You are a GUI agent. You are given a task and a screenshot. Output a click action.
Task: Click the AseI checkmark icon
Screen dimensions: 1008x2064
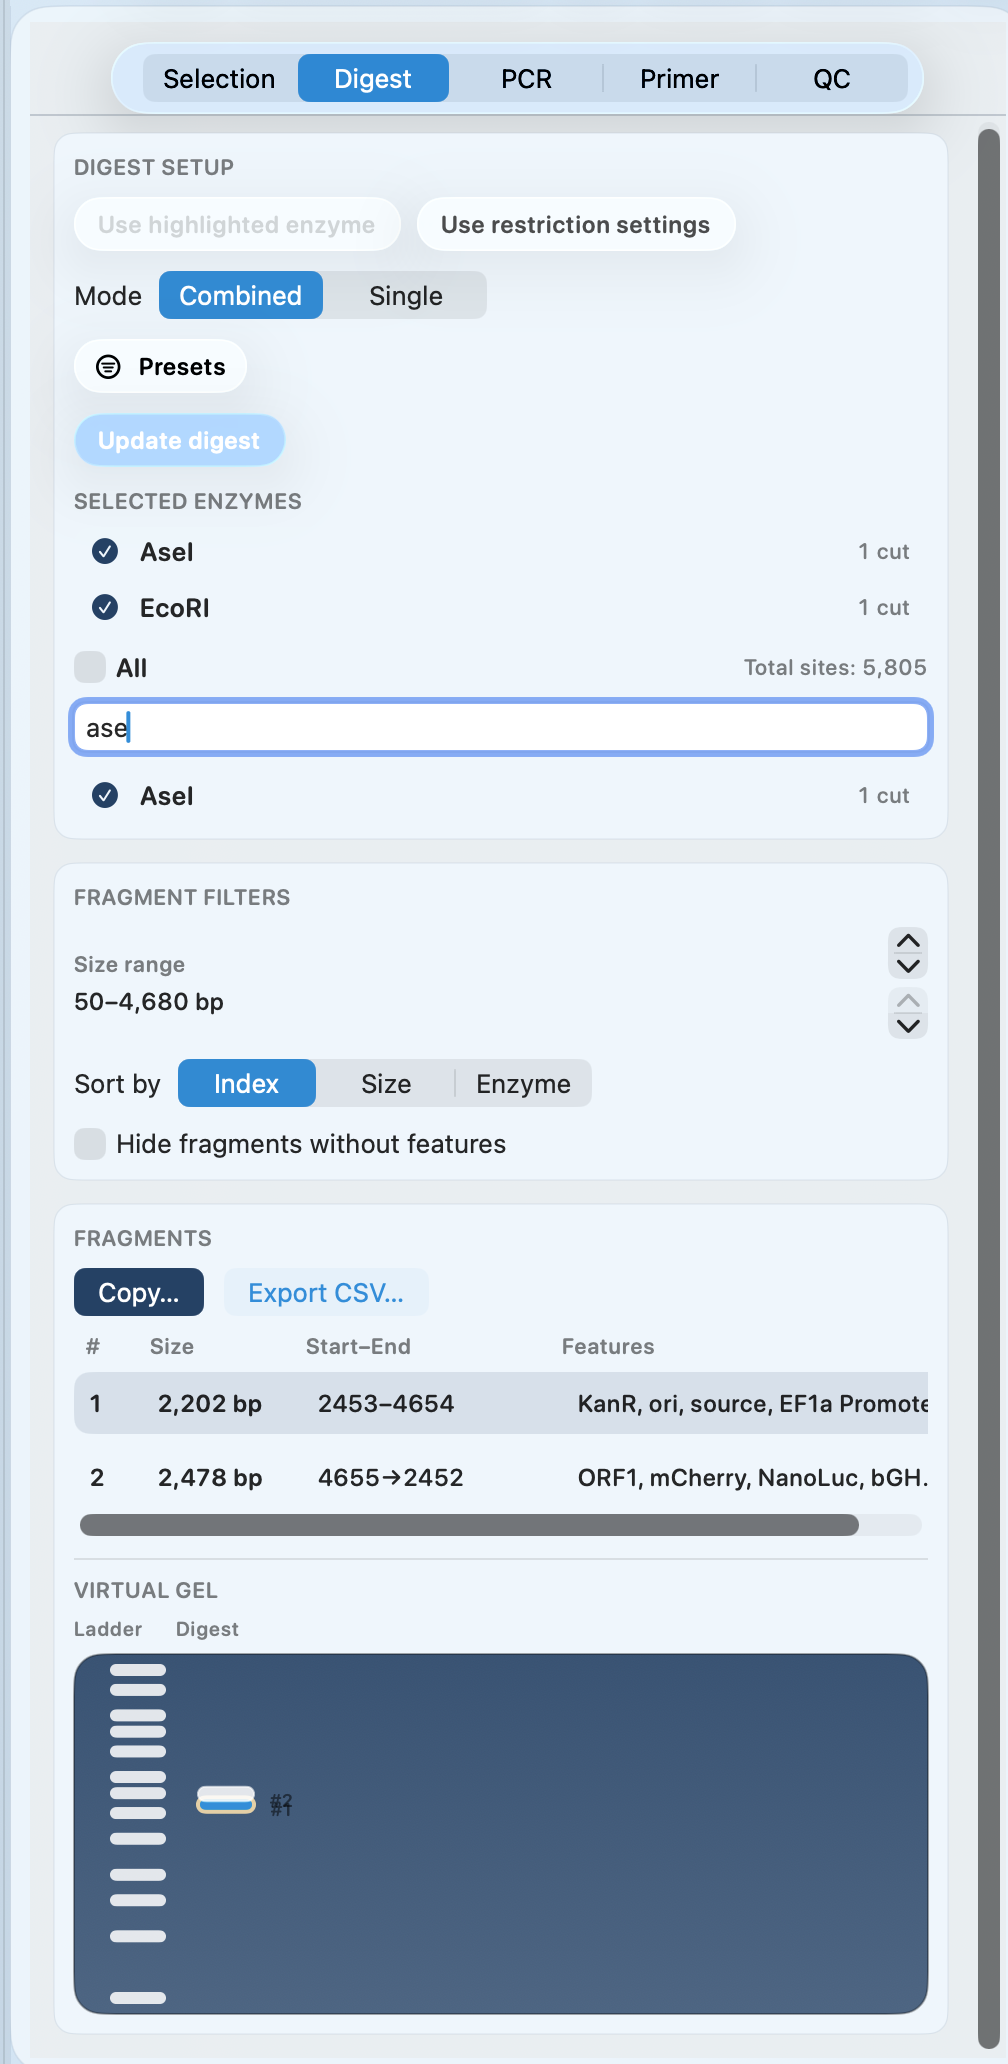tap(104, 551)
